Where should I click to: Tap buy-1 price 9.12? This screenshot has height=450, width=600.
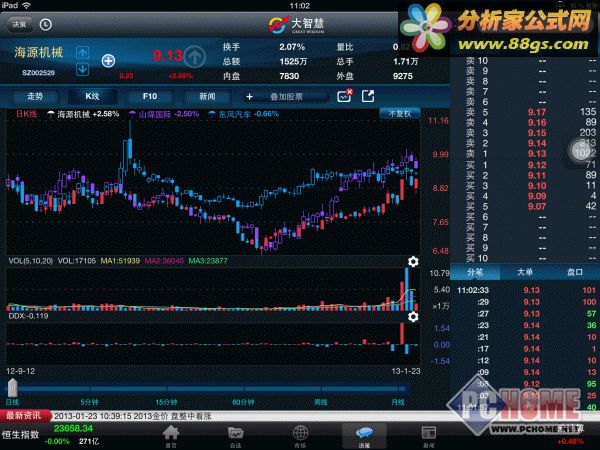pyautogui.click(x=537, y=165)
